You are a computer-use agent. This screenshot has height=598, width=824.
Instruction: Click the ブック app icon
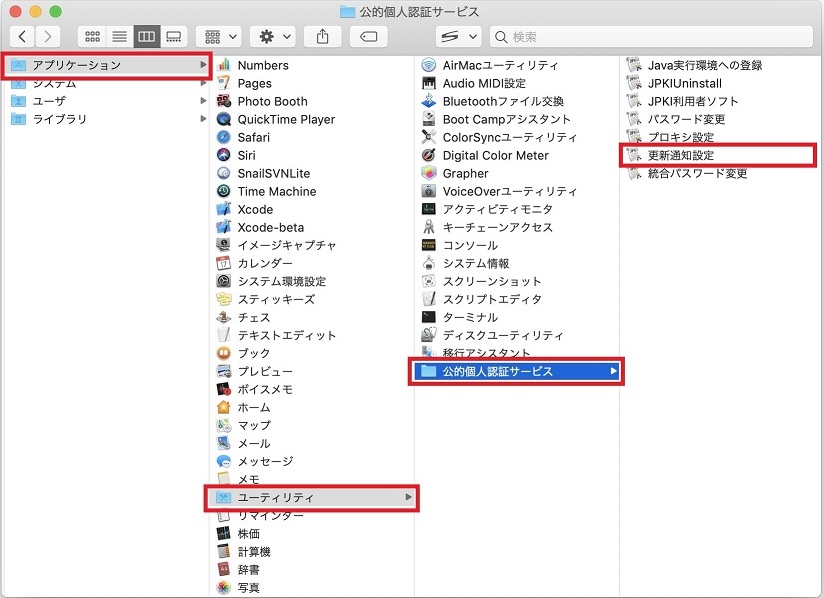(x=223, y=353)
